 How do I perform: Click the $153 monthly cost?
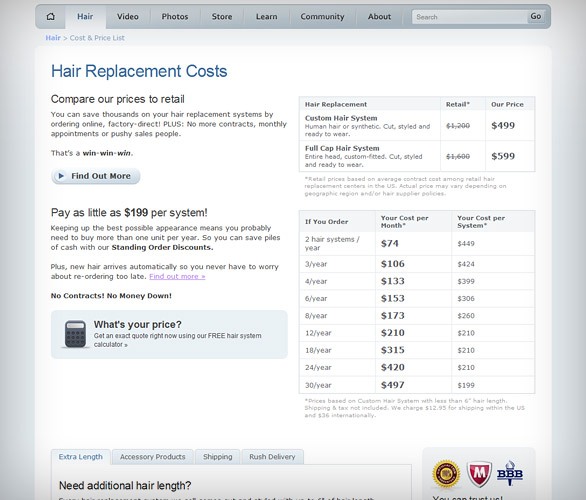tap(393, 298)
